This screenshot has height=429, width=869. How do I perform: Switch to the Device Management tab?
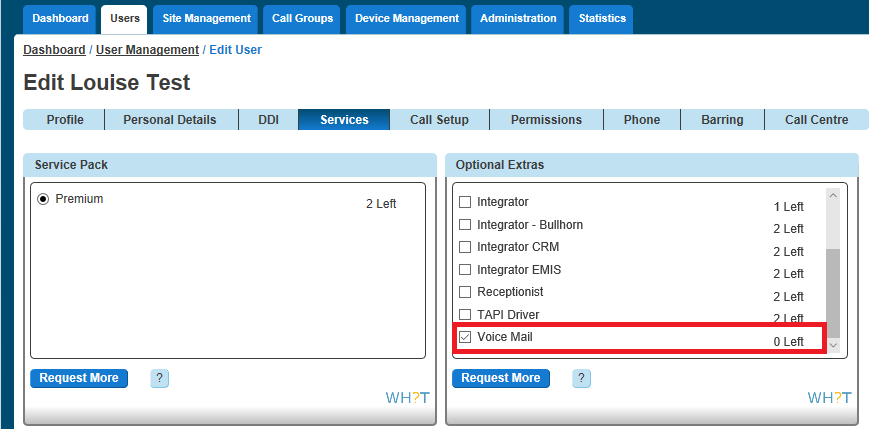point(407,18)
